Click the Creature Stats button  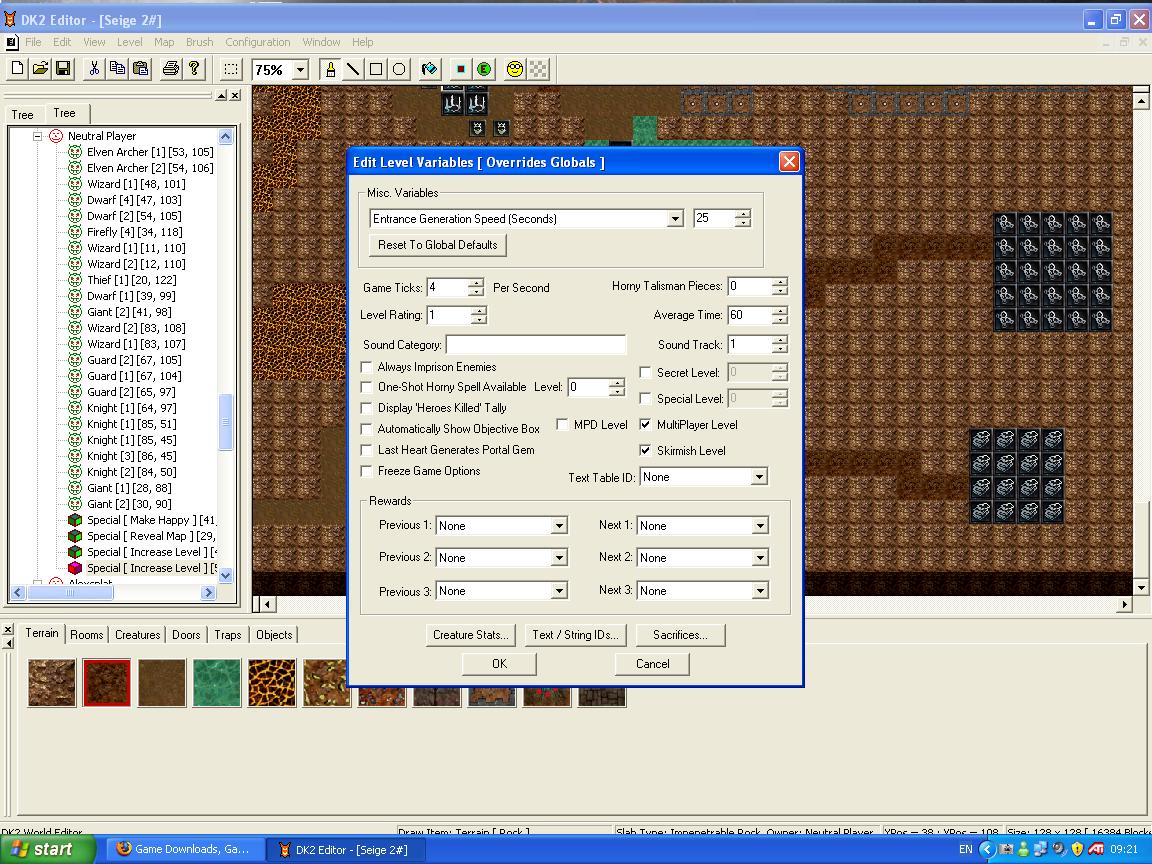point(470,635)
